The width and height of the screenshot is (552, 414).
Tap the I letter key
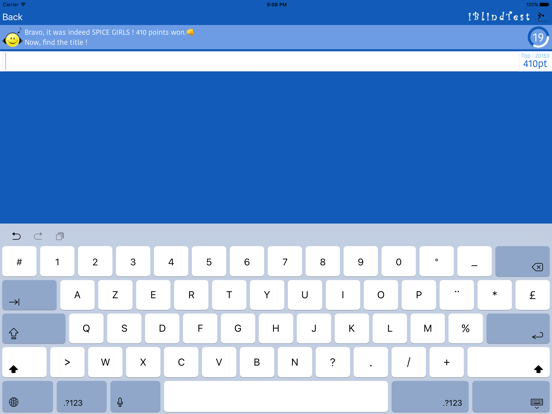pyautogui.click(x=343, y=295)
